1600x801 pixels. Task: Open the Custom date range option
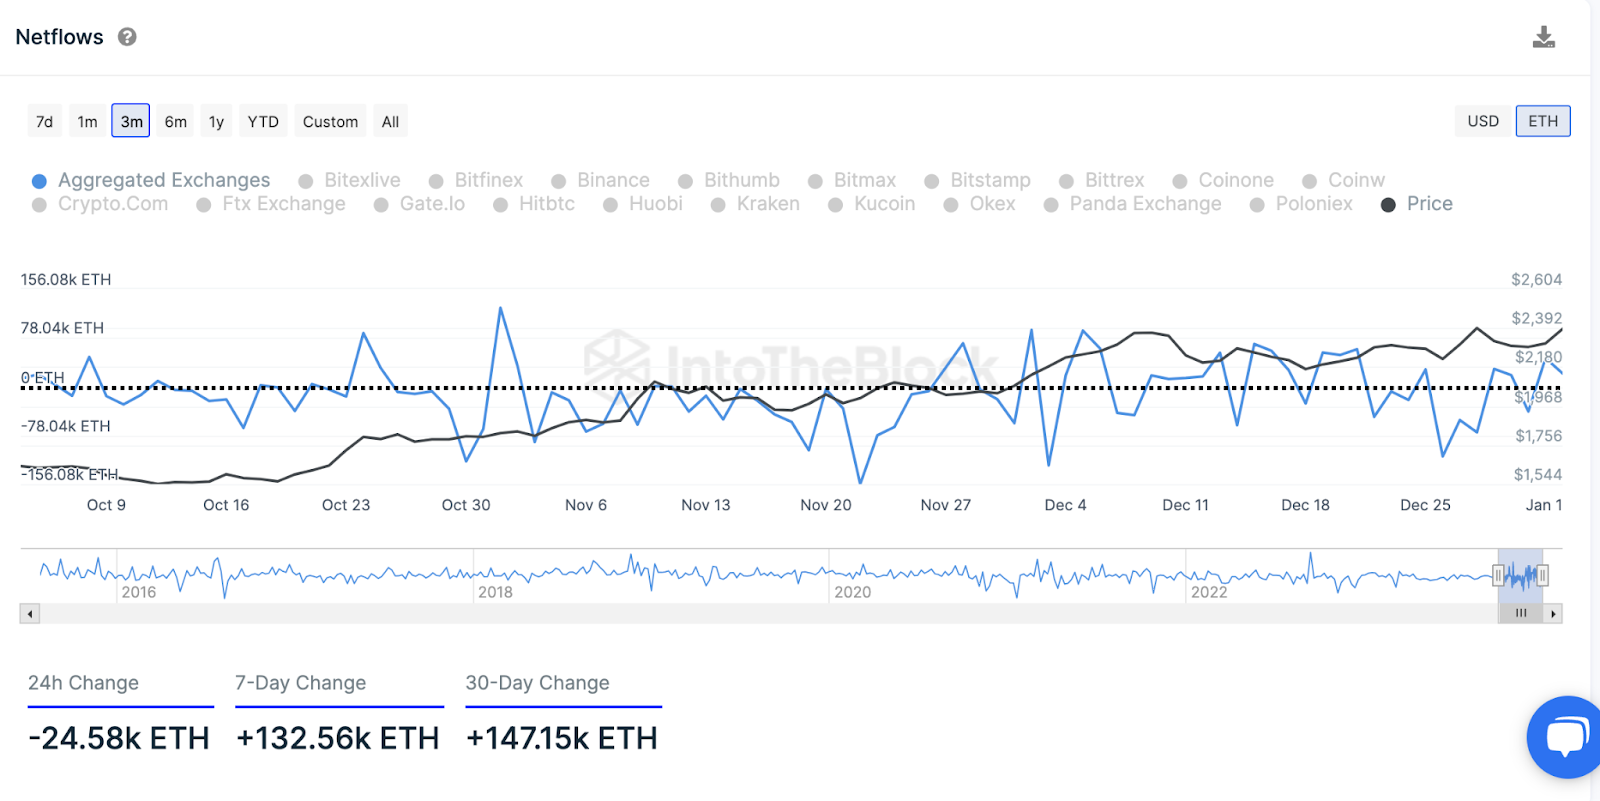330,120
